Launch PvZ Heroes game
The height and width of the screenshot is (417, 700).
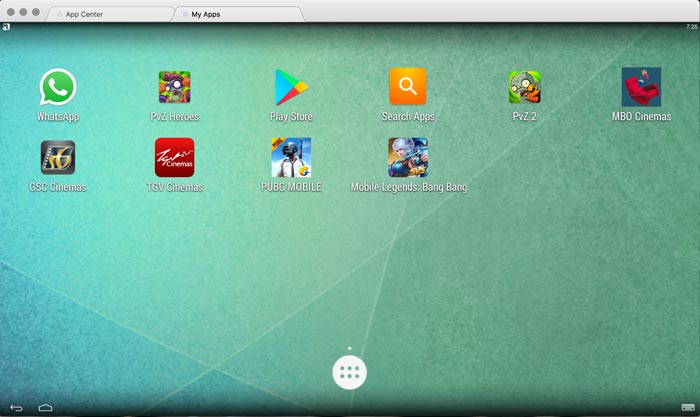pyautogui.click(x=175, y=87)
